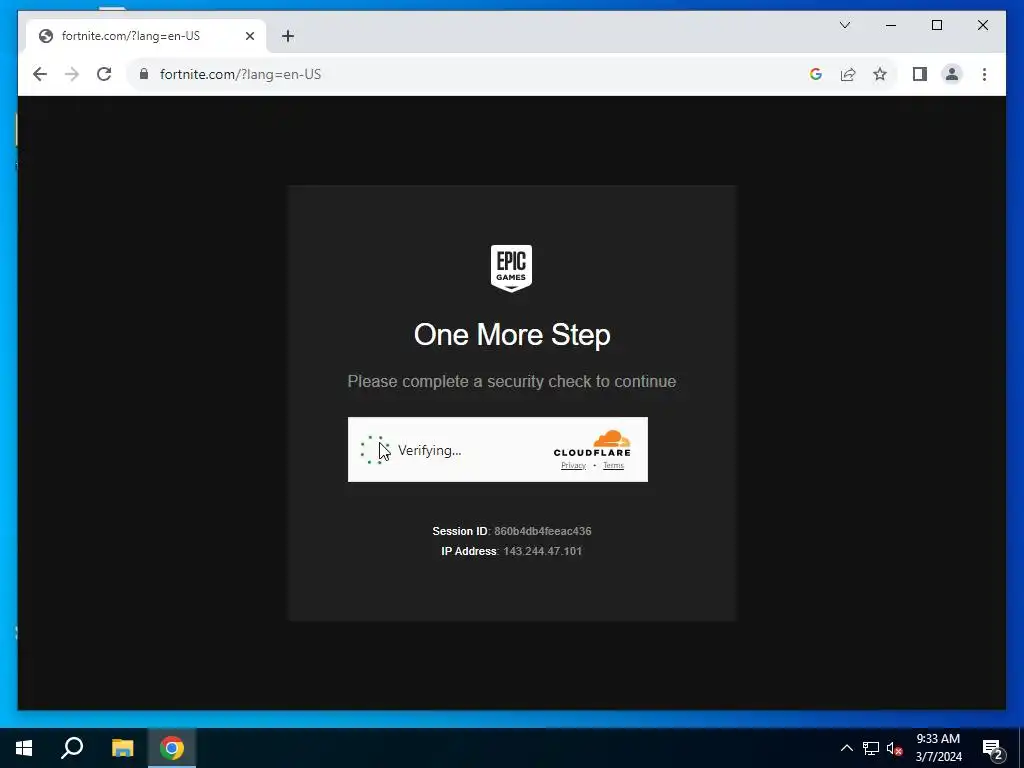Go back using the browser back arrow

(x=40, y=74)
